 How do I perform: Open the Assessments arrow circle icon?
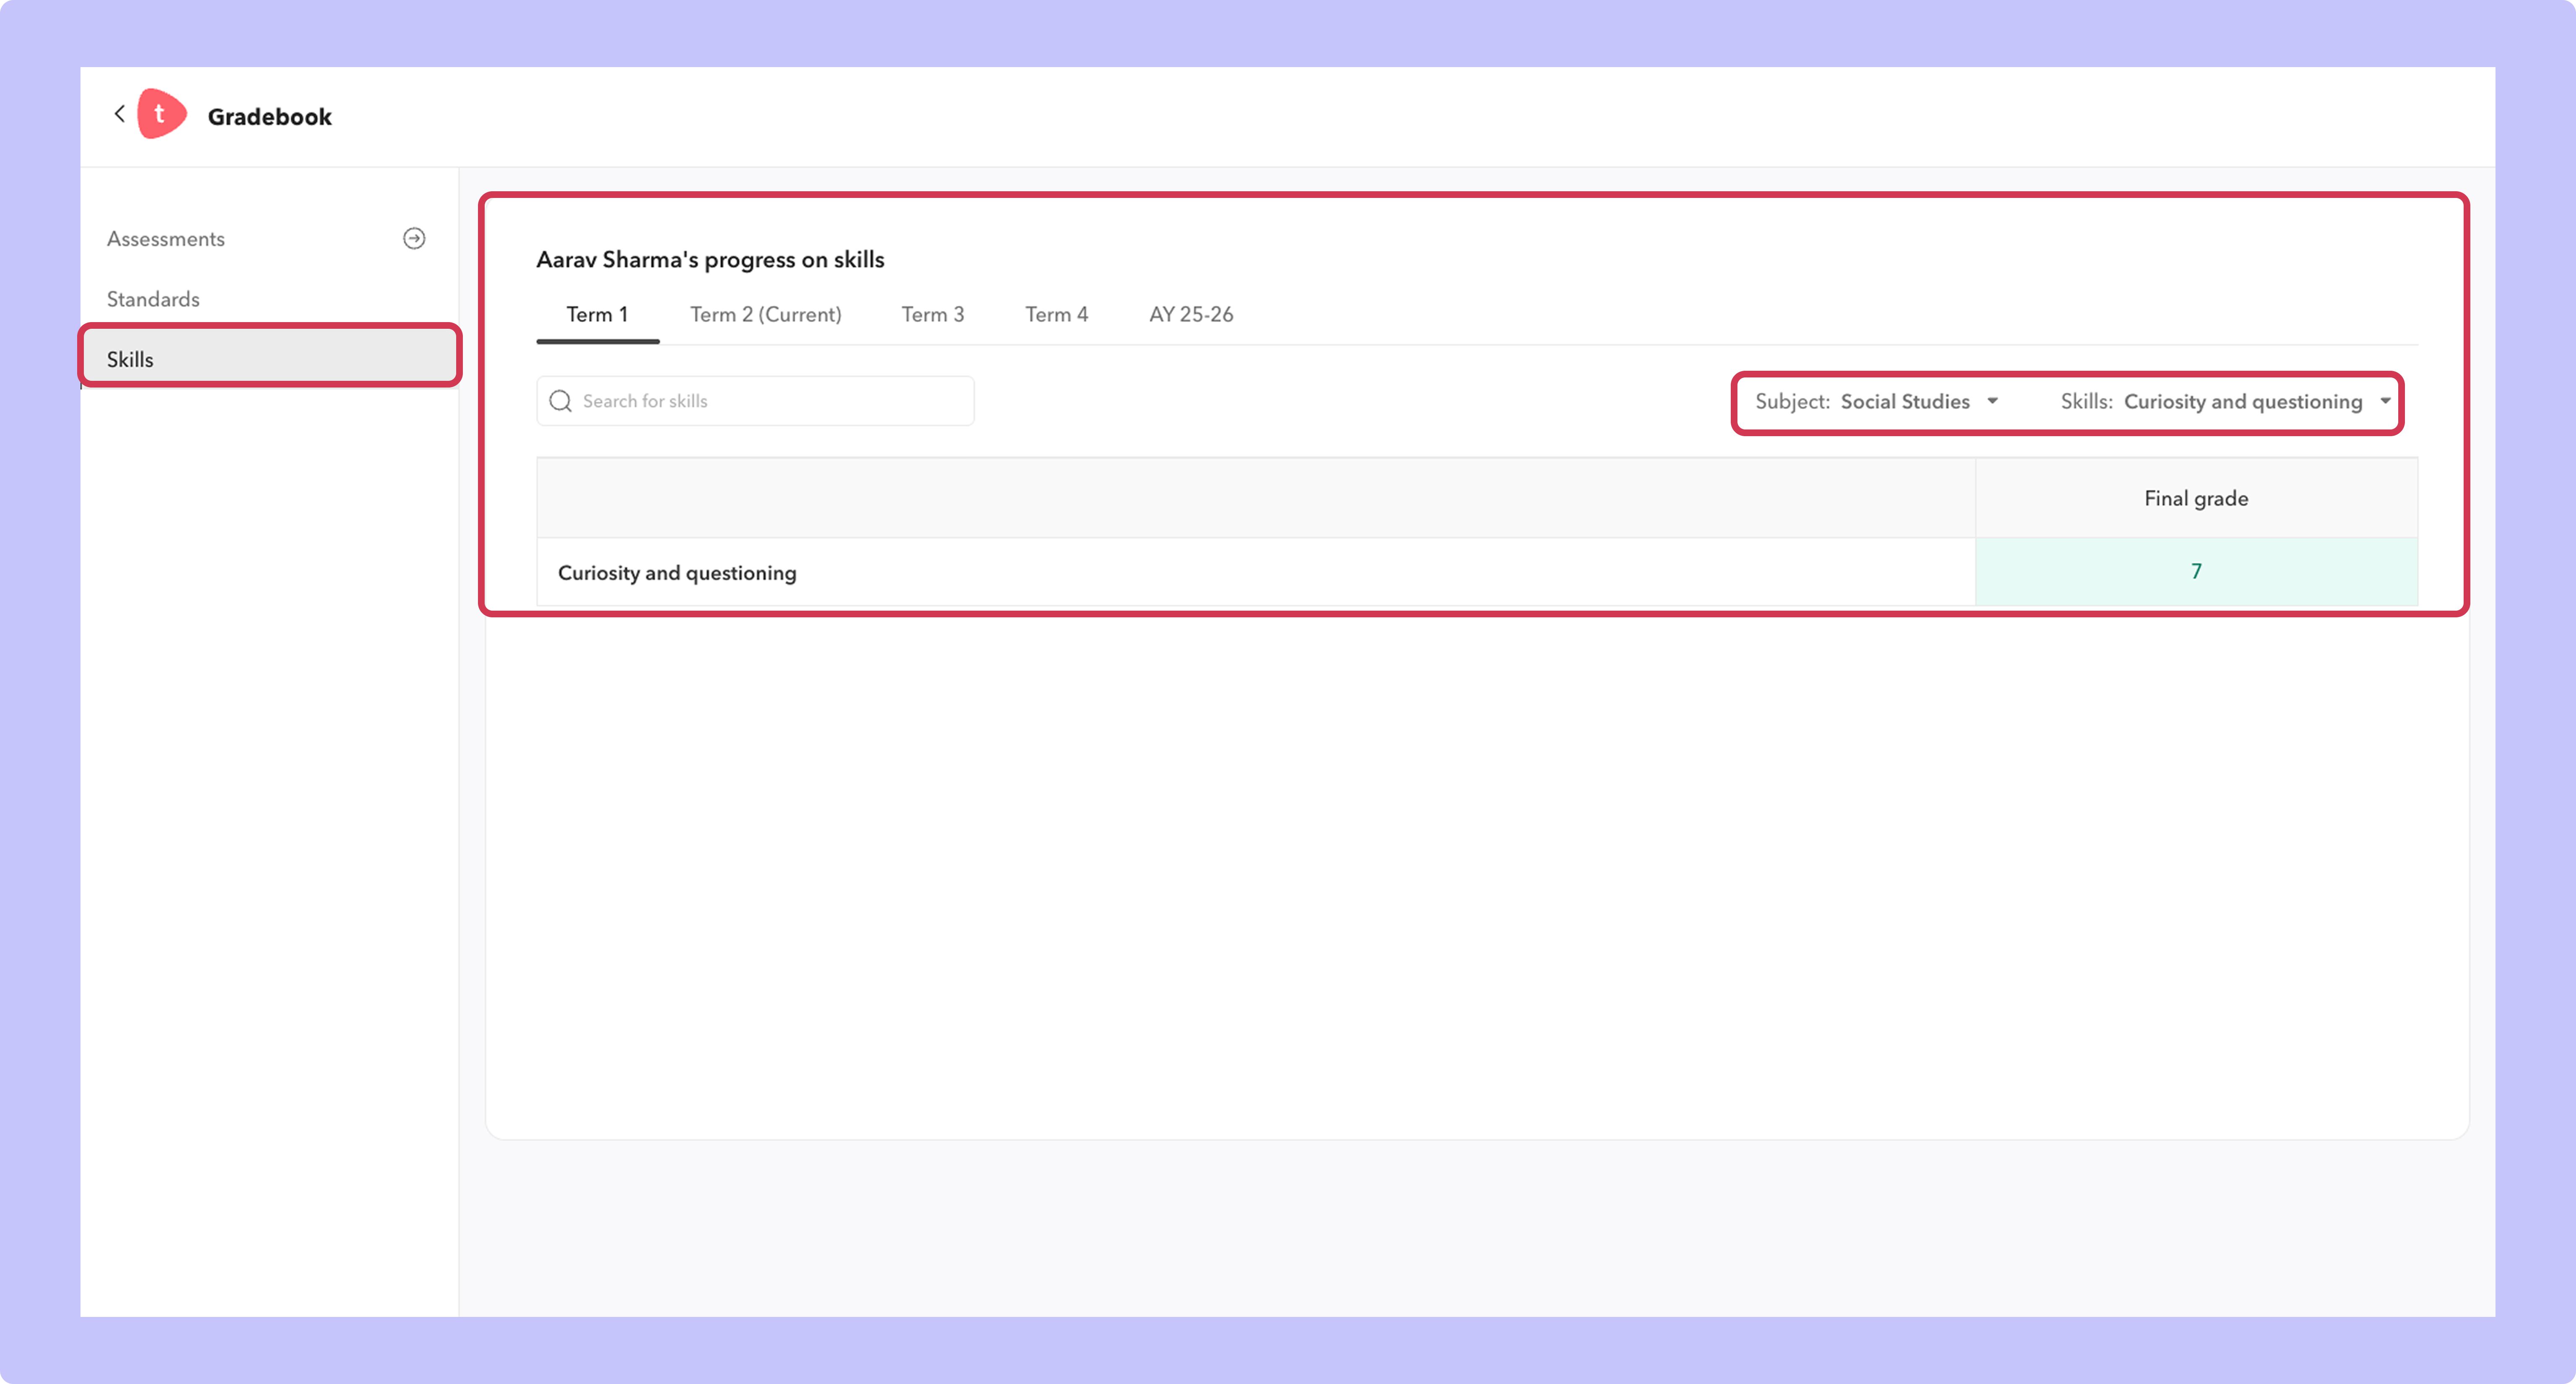click(414, 238)
